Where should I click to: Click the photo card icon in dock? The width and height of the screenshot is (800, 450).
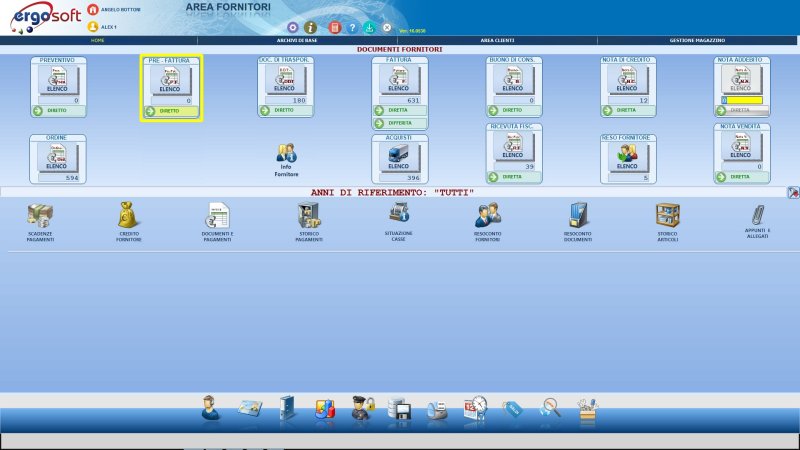[x=249, y=408]
